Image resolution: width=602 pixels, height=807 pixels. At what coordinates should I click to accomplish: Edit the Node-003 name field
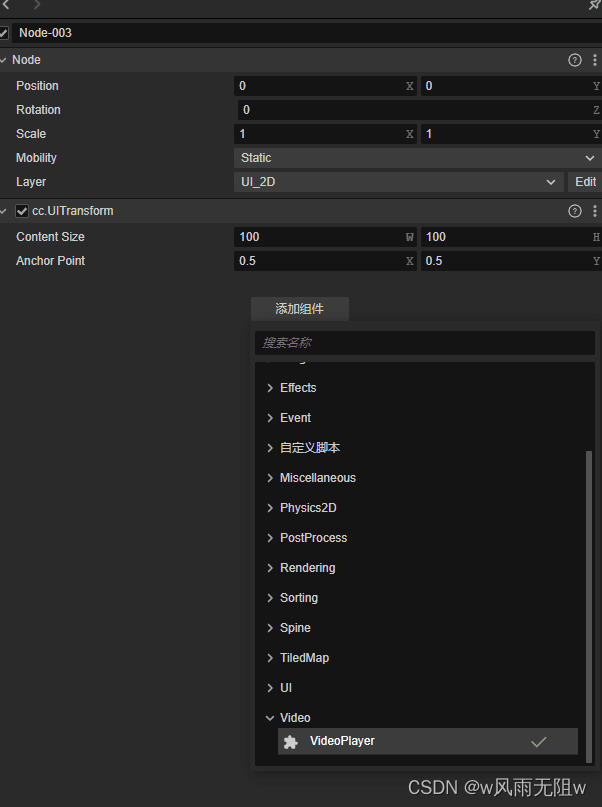coord(307,33)
